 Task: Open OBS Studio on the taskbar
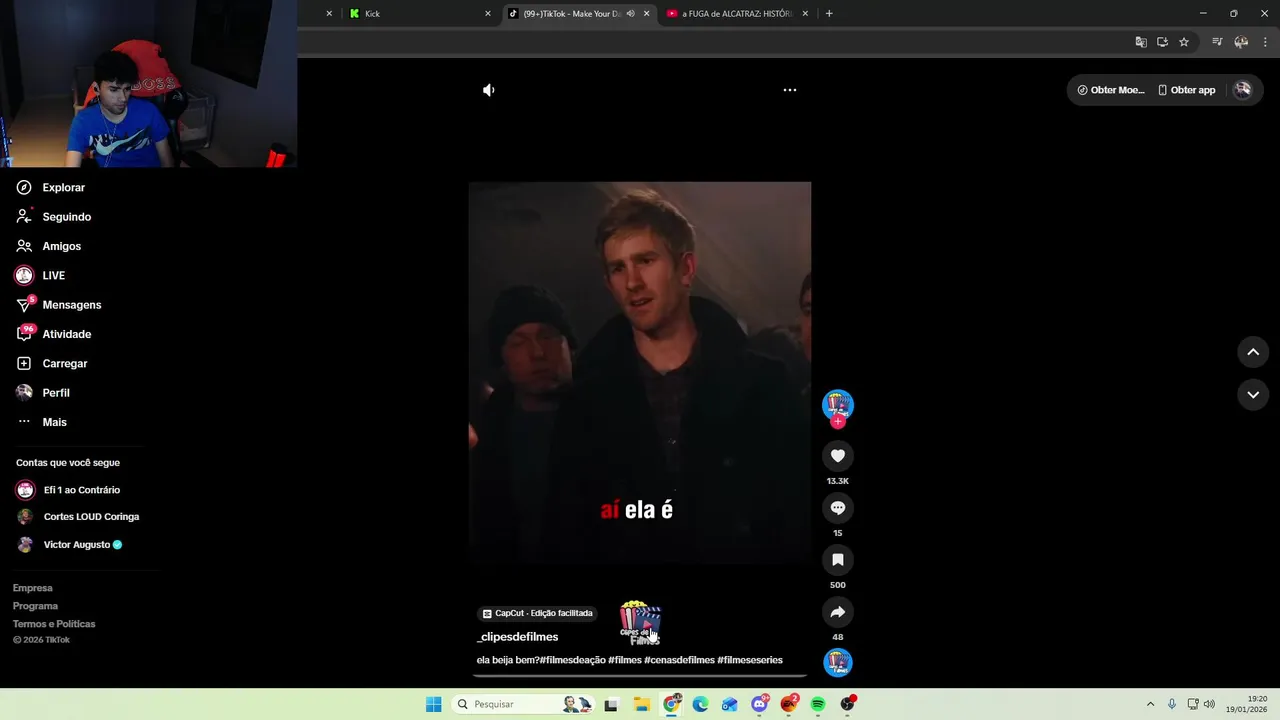(x=848, y=705)
